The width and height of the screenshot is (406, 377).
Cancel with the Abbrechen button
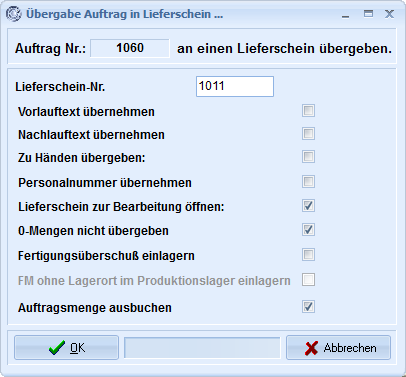click(x=338, y=348)
